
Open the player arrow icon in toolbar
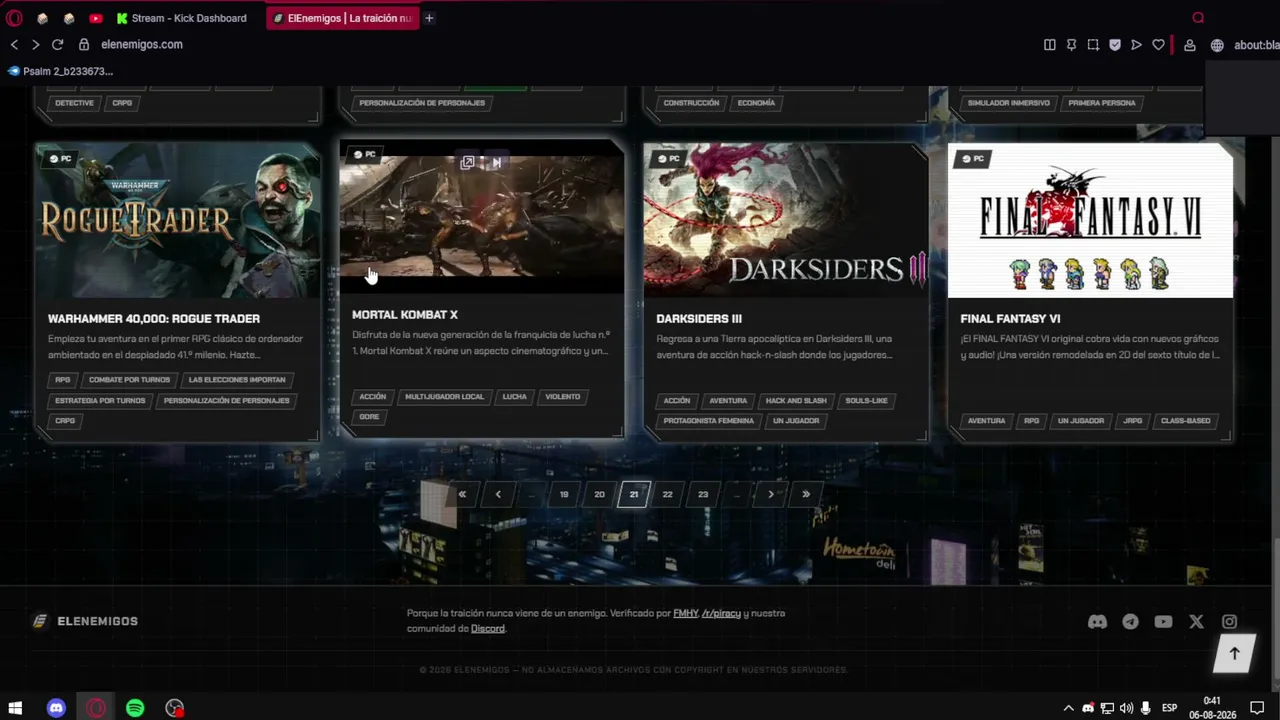(x=1136, y=45)
